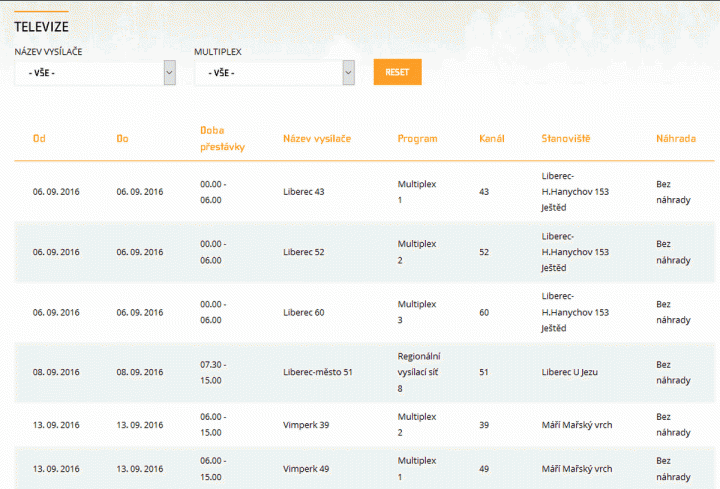
Task: Sort by the Kanál column header
Action: (492, 138)
